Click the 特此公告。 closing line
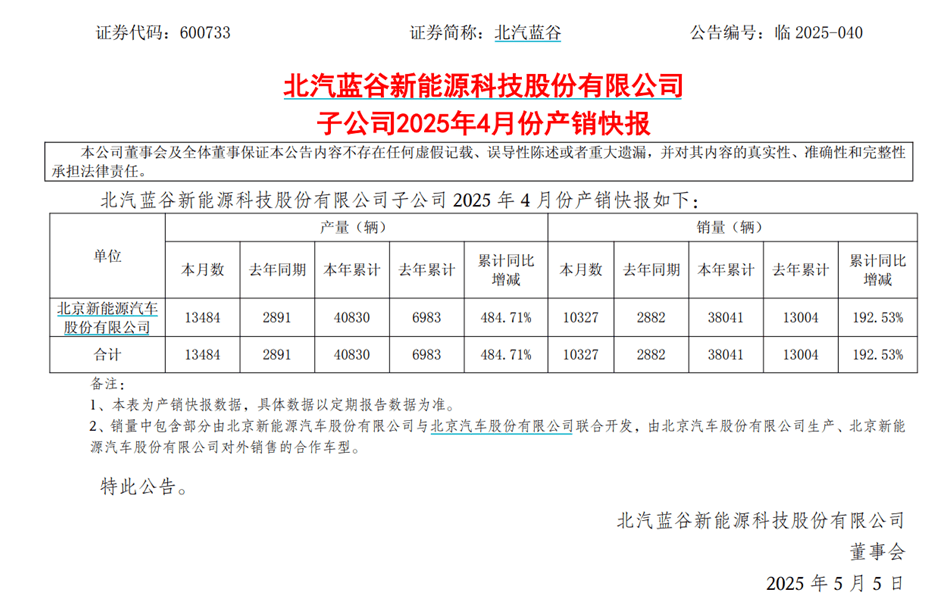Viewport: 946px width, 607px height. [x=145, y=486]
